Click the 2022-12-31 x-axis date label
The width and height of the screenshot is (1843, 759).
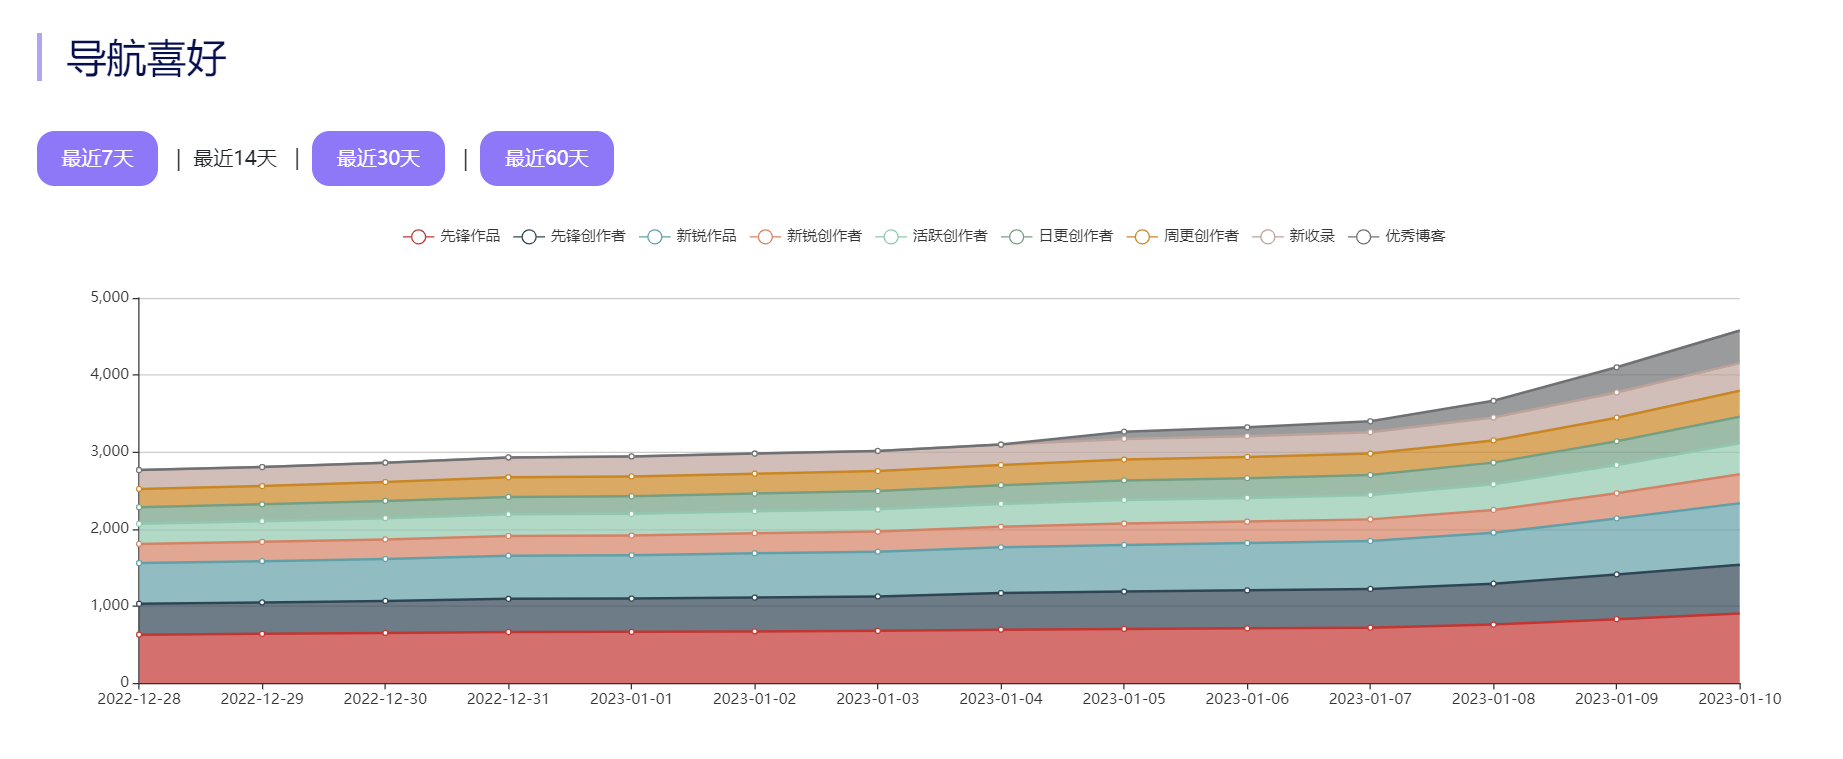pos(508,699)
